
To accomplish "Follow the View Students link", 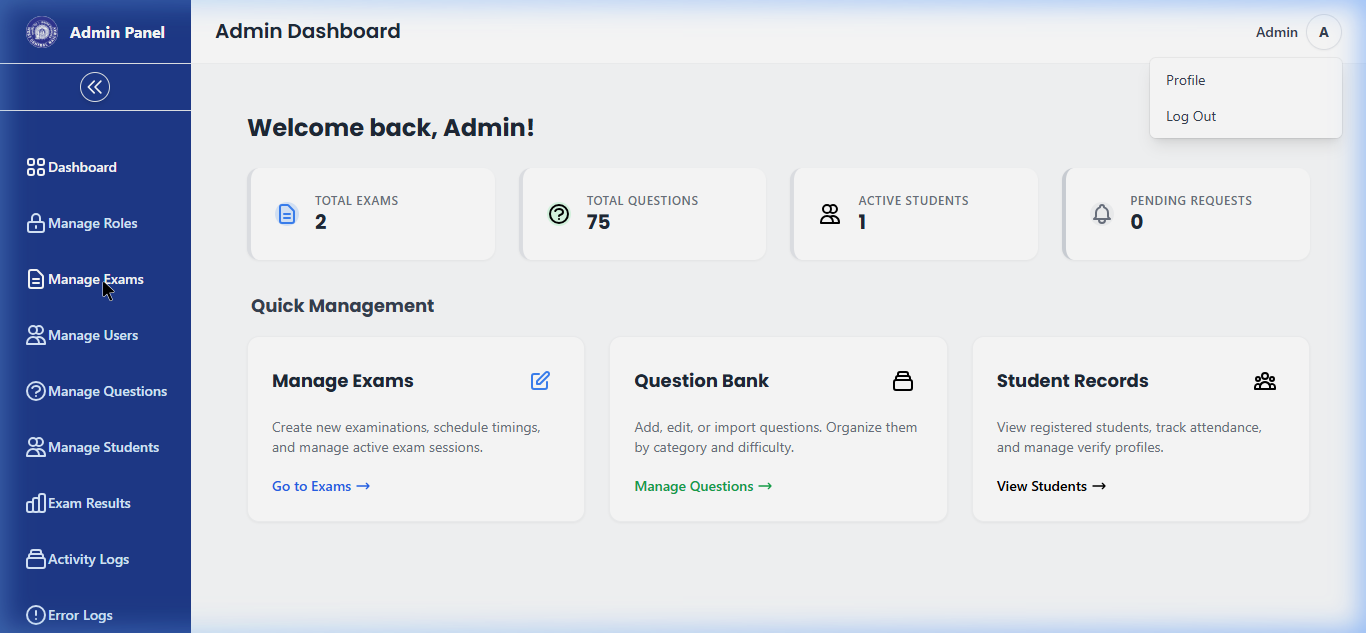I will 1051,486.
